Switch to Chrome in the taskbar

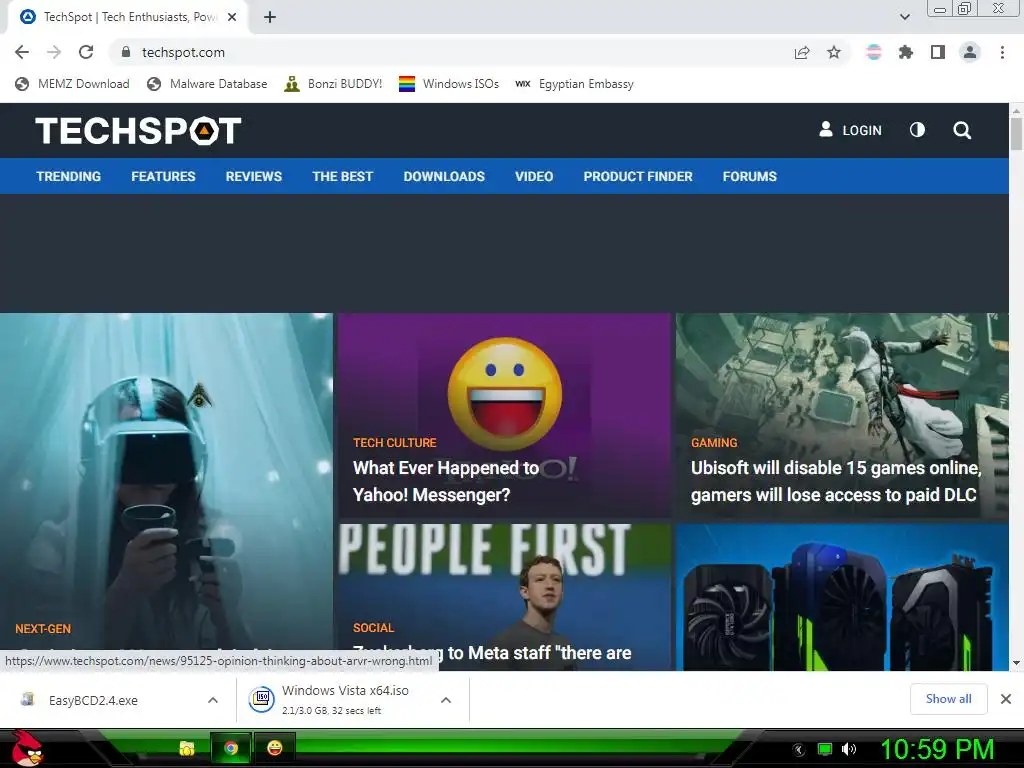click(231, 748)
